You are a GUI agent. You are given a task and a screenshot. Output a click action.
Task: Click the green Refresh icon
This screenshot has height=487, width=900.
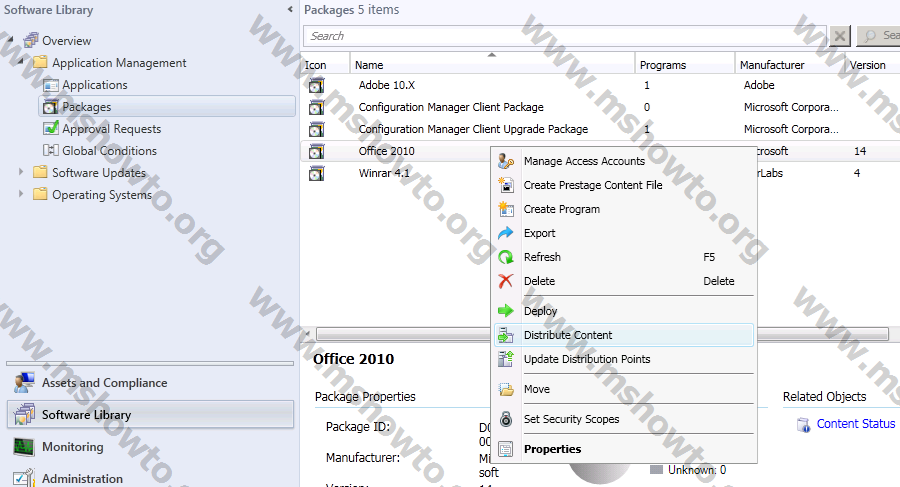[x=506, y=257]
